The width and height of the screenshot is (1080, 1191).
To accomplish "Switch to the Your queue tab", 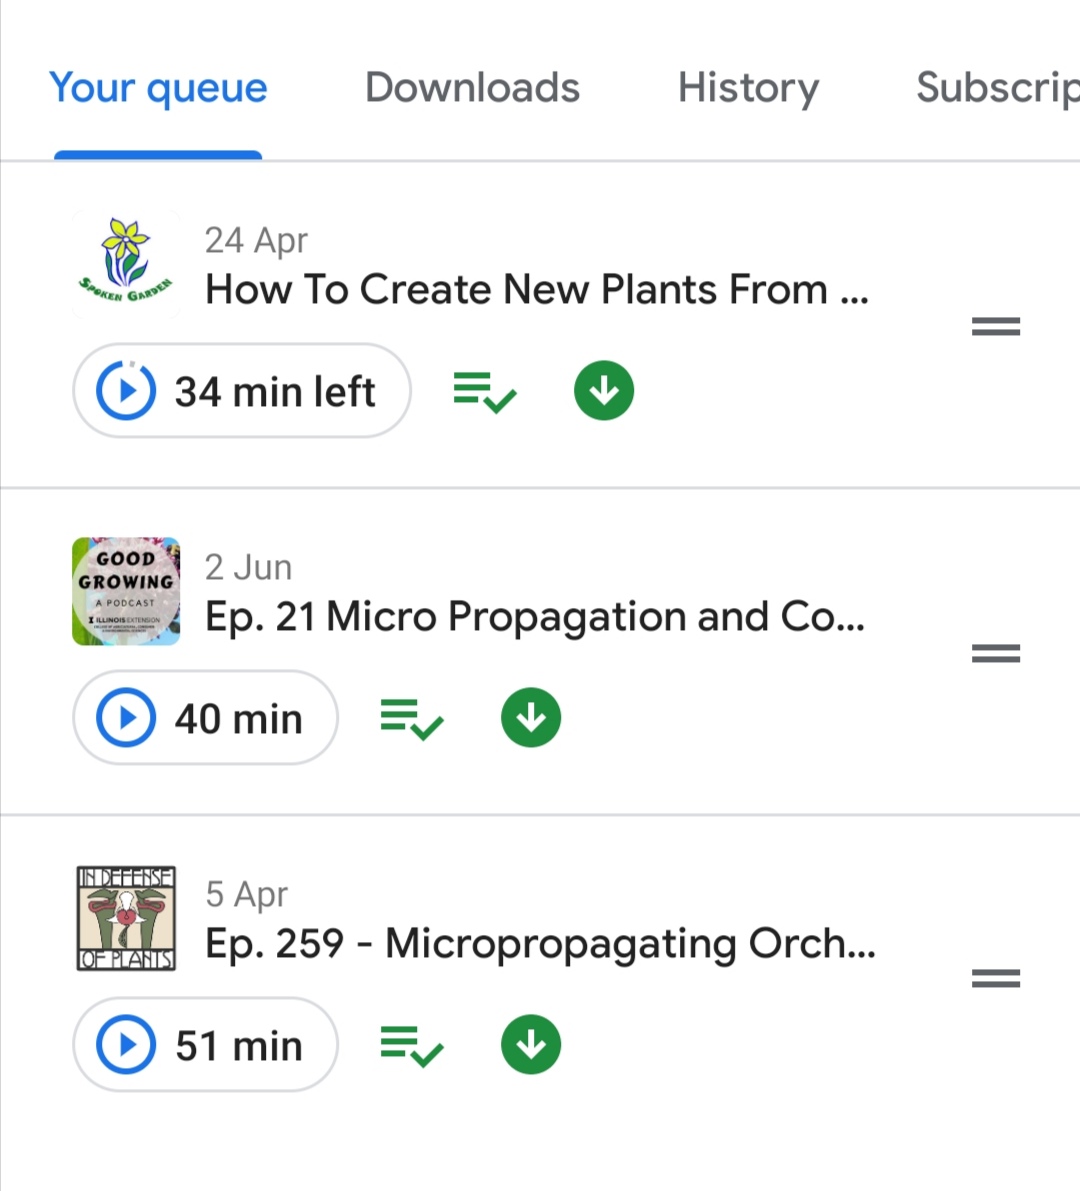I will (158, 88).
